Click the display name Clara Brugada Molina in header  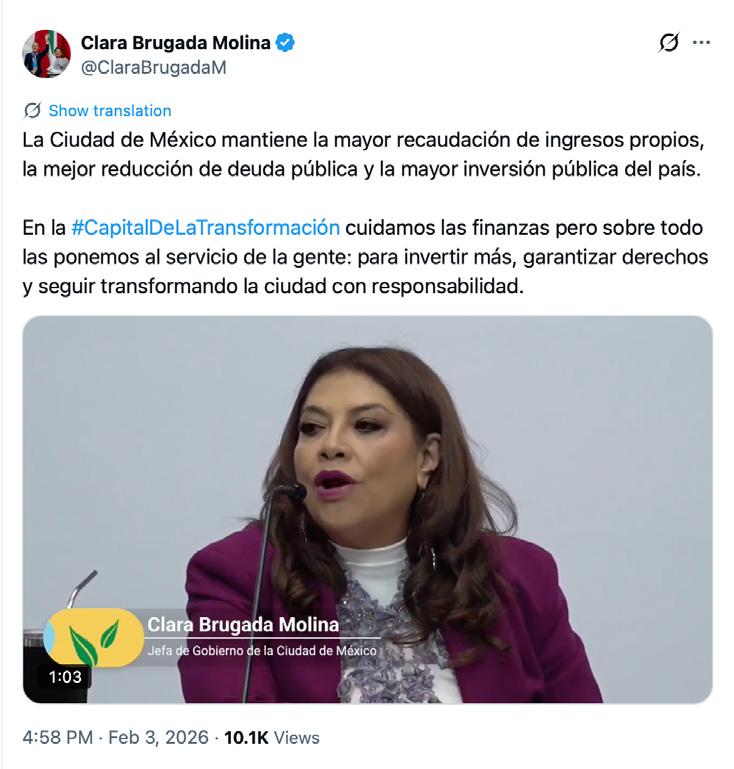point(176,43)
